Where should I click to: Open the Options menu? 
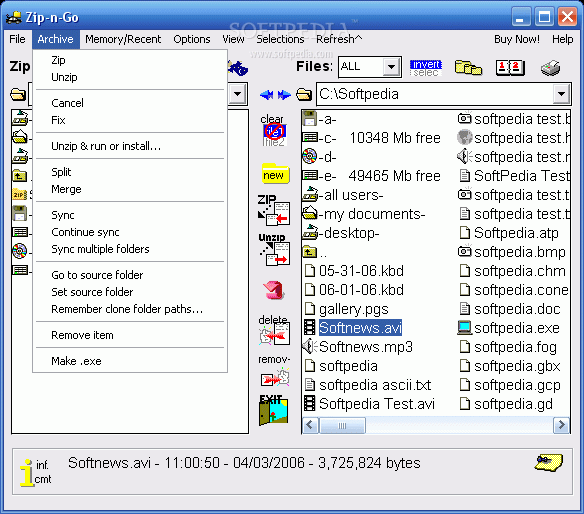pos(192,39)
